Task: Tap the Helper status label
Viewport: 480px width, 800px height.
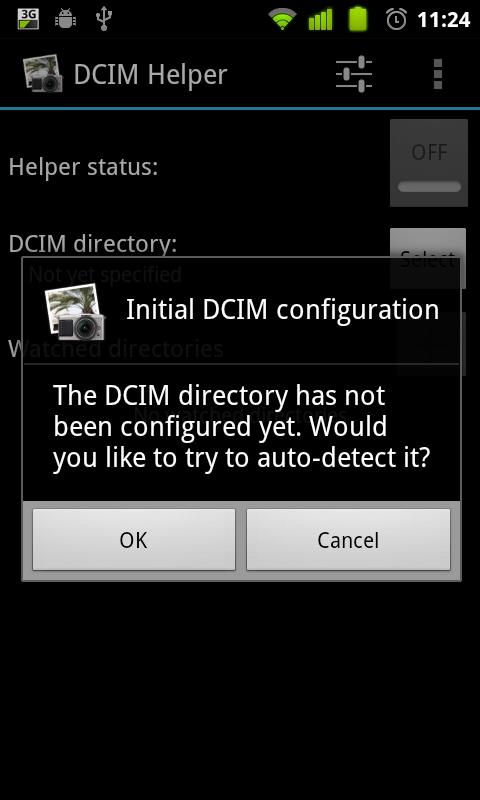Action: [x=84, y=167]
